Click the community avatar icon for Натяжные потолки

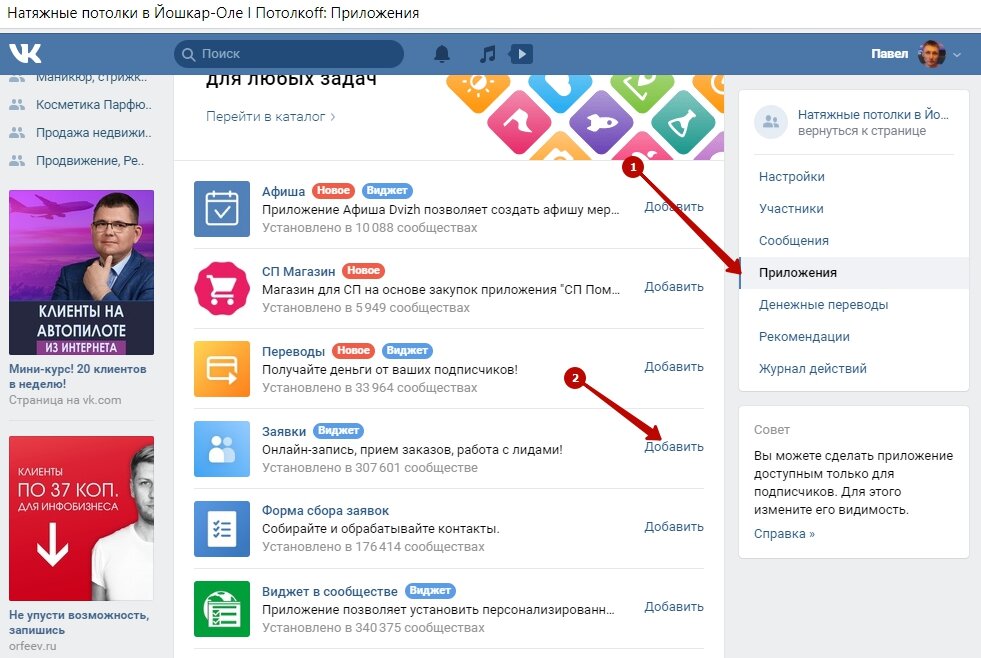point(771,122)
